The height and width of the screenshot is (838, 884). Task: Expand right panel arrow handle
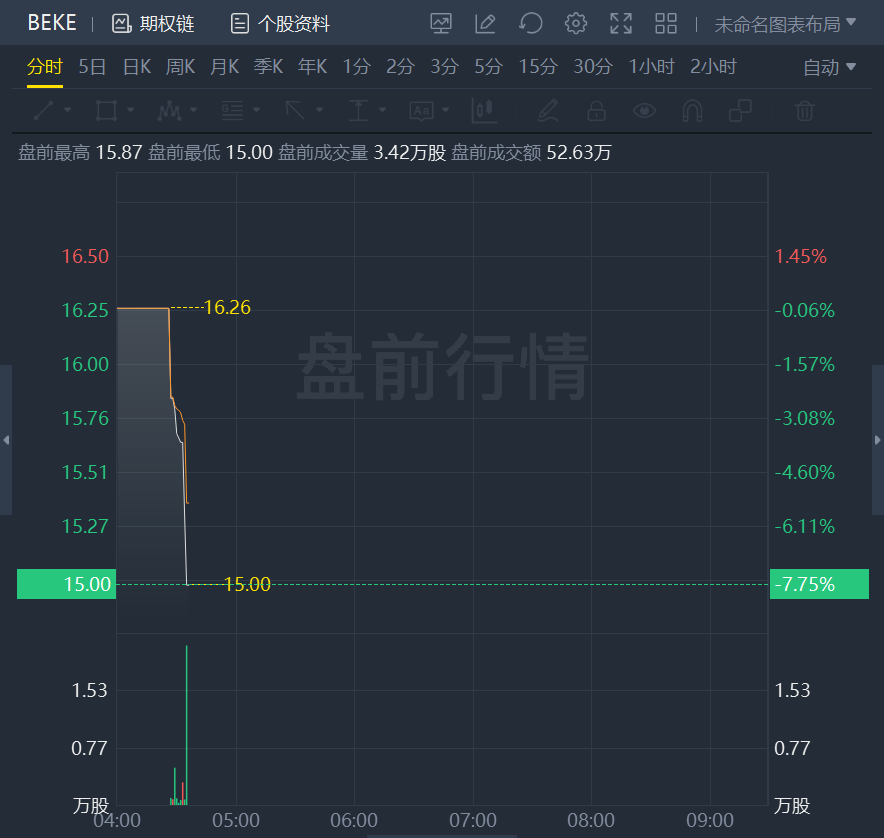coord(878,440)
